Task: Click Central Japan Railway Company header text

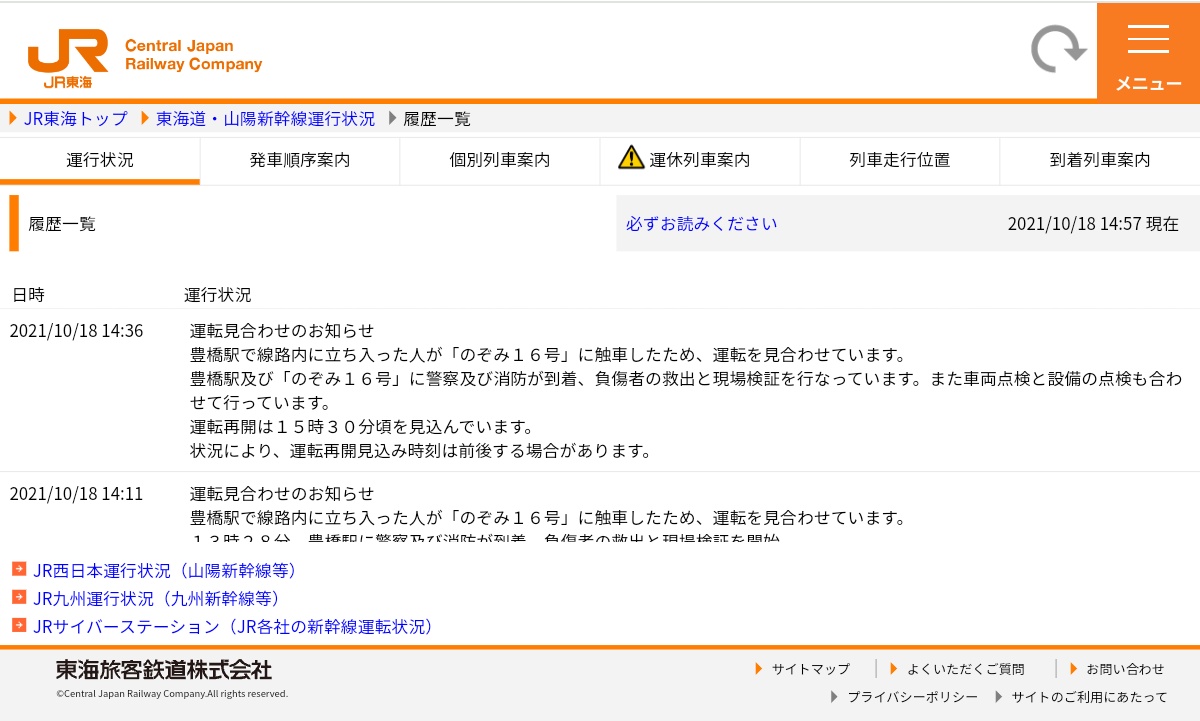Action: pos(193,55)
